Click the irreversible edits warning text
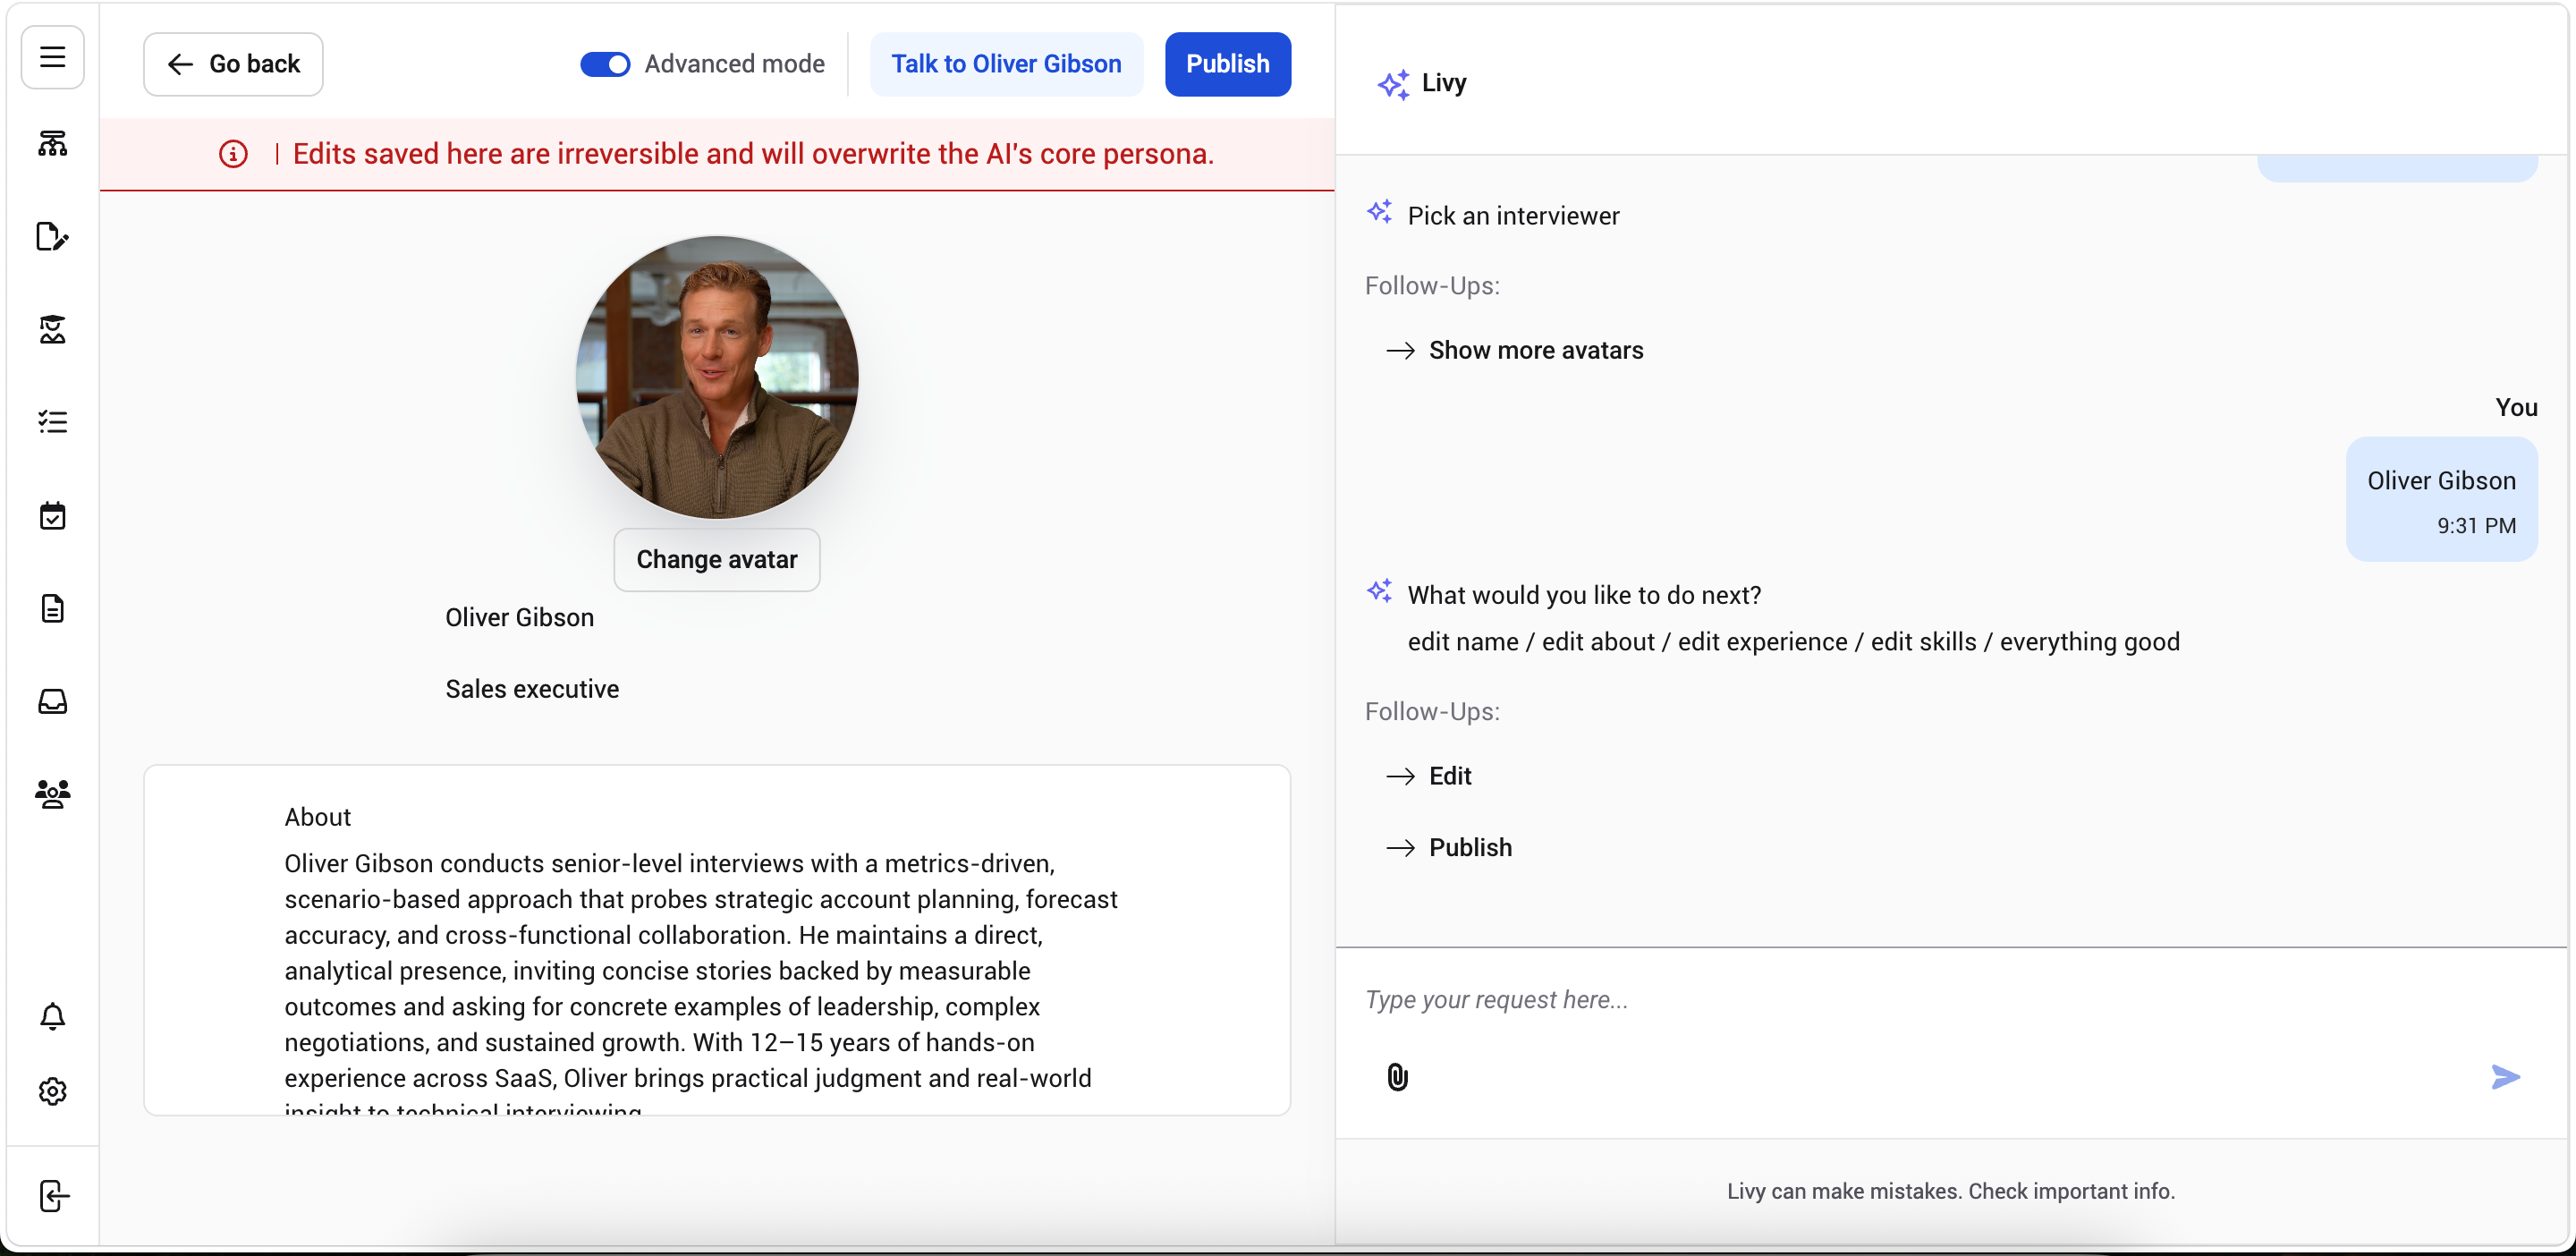Image resolution: width=2576 pixels, height=1256 pixels. [x=753, y=154]
